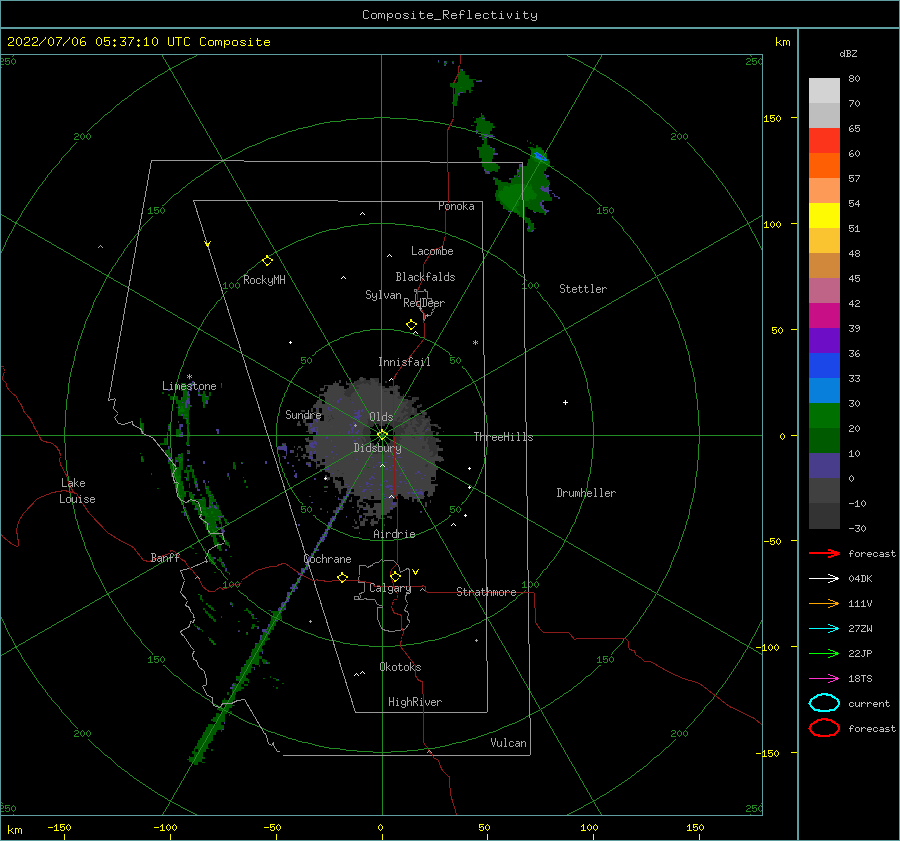Click the Blackfalds label

tap(425, 277)
